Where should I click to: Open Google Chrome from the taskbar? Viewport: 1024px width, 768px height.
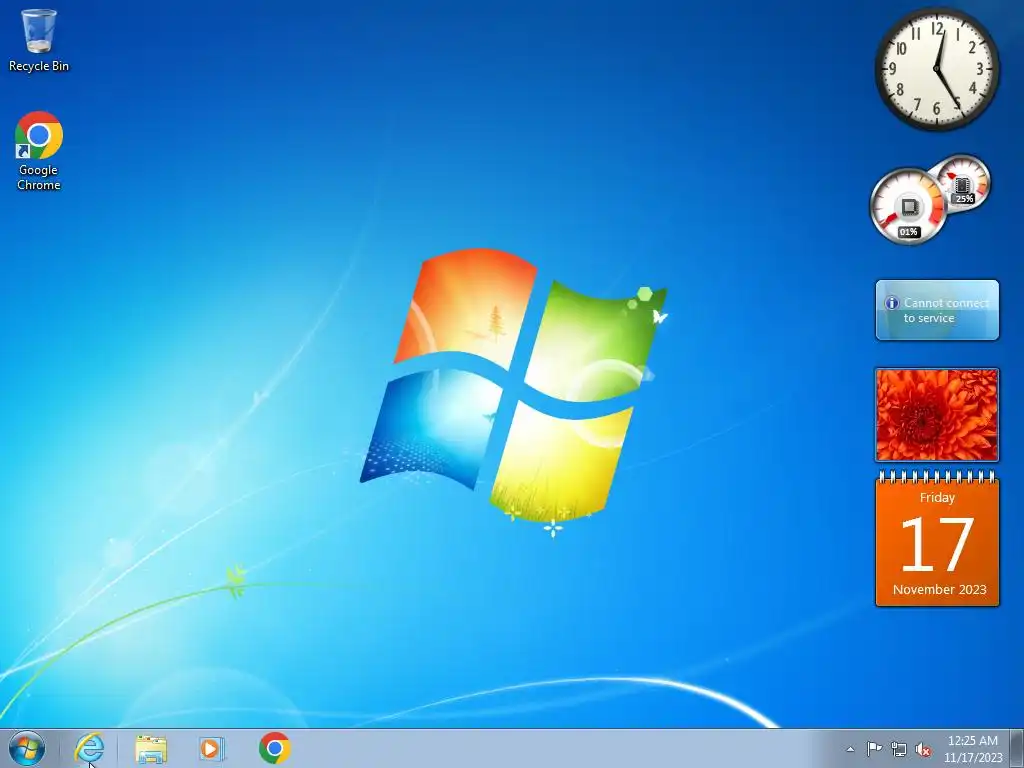coord(275,748)
